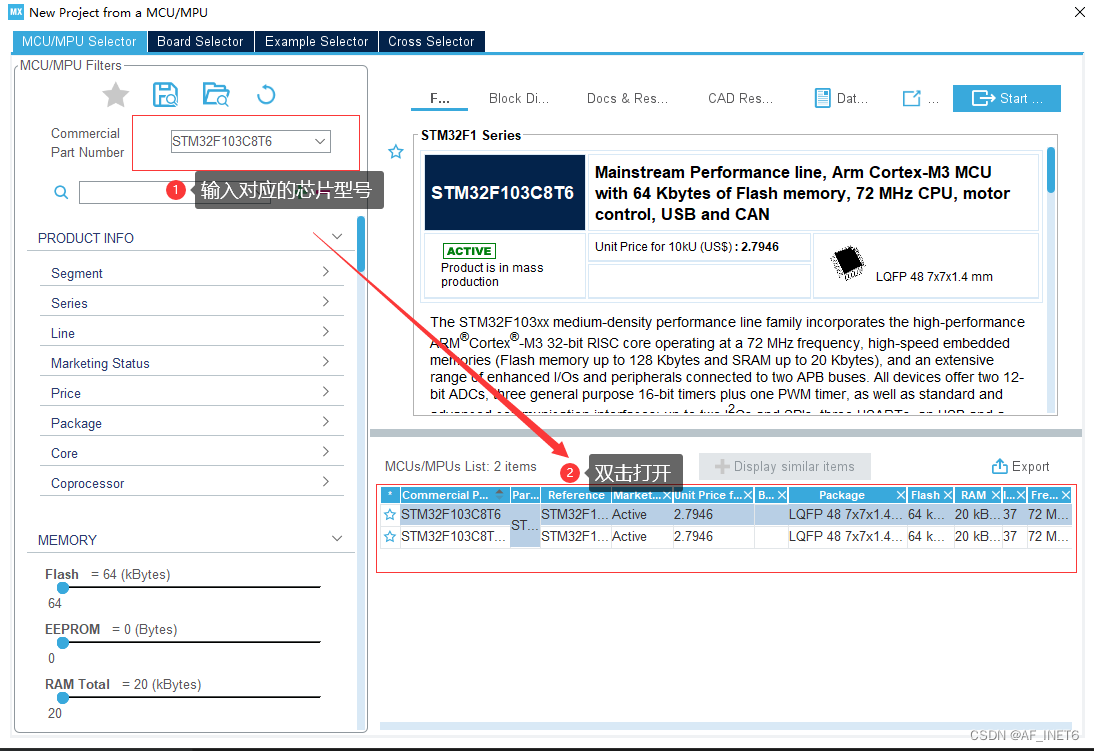Mark the STM32F1 Series panel star as favorite
The width and height of the screenshot is (1094, 751).
click(396, 151)
